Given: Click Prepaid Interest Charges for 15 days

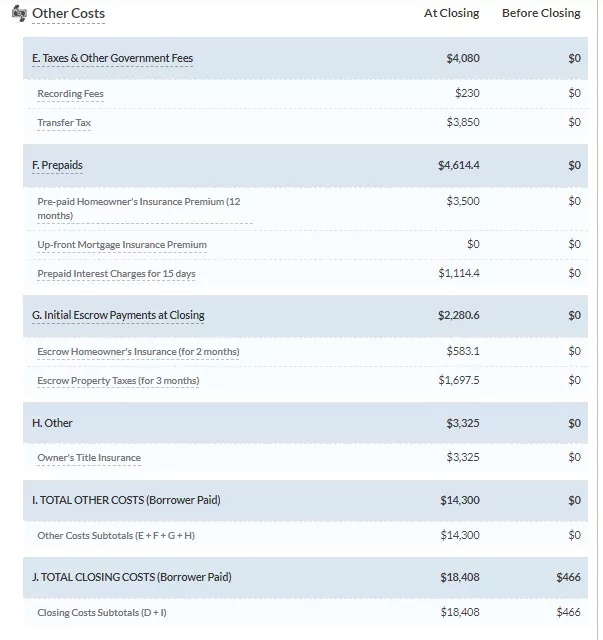Looking at the screenshot, I should tap(116, 274).
